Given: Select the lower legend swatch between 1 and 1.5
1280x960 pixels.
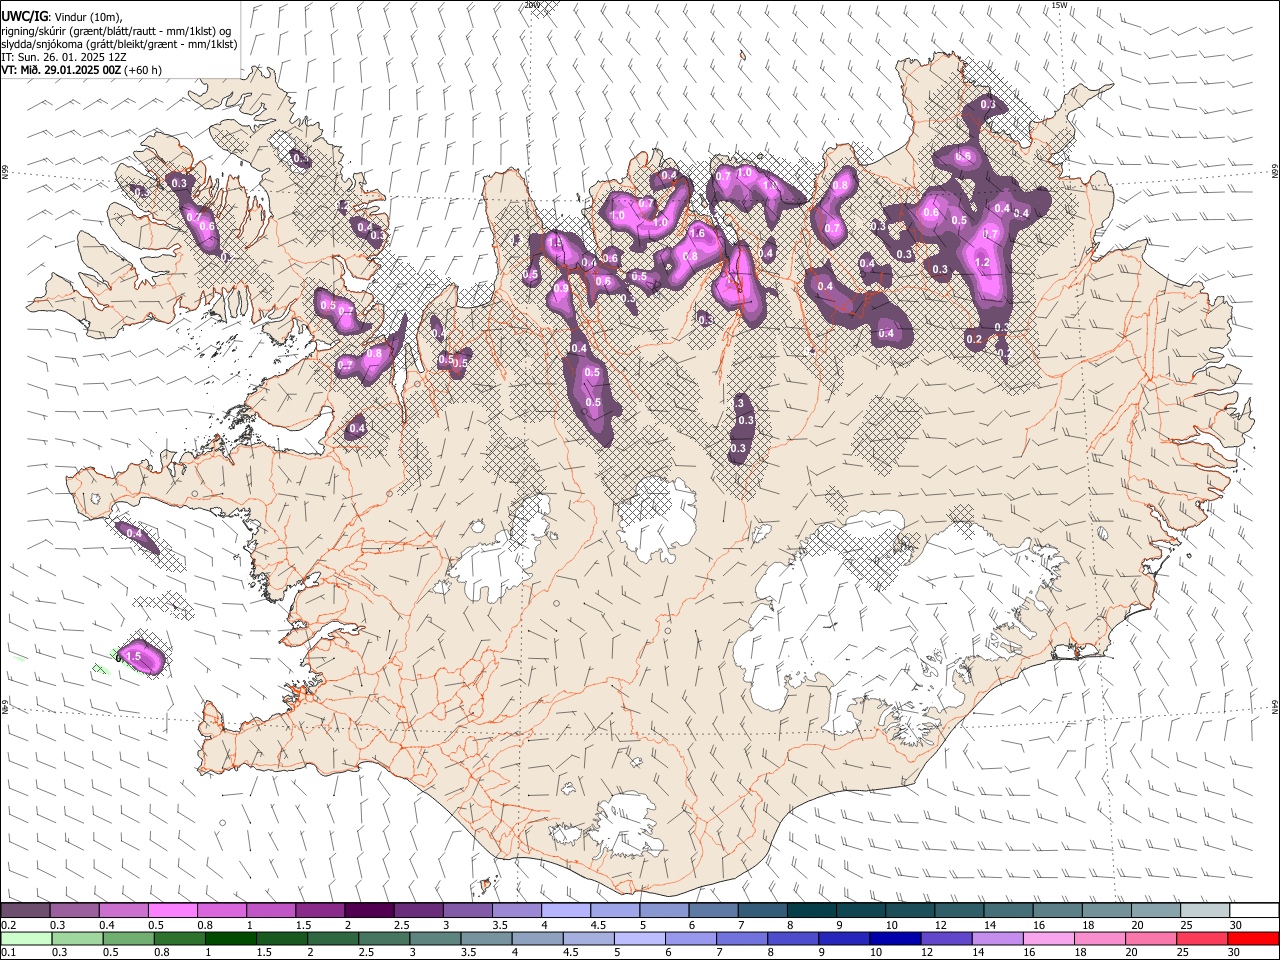Looking at the screenshot, I should tap(231, 938).
